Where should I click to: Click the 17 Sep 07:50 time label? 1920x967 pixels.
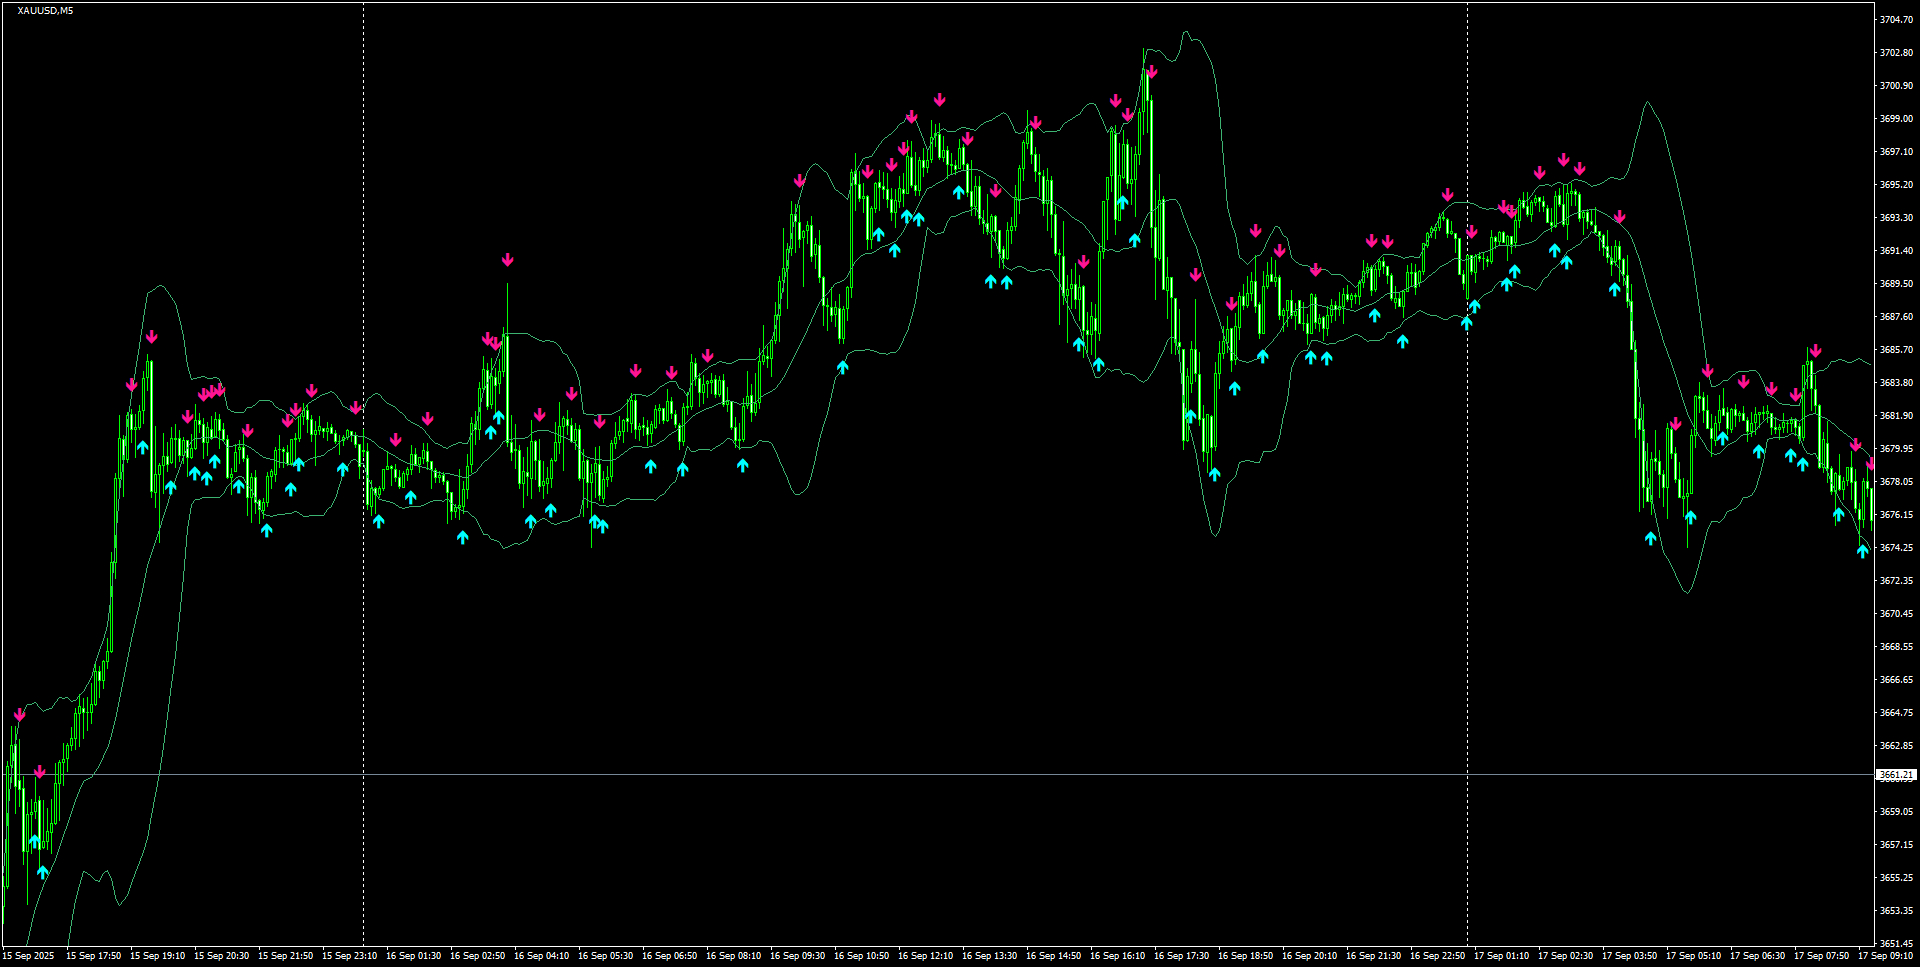pyautogui.click(x=1821, y=956)
